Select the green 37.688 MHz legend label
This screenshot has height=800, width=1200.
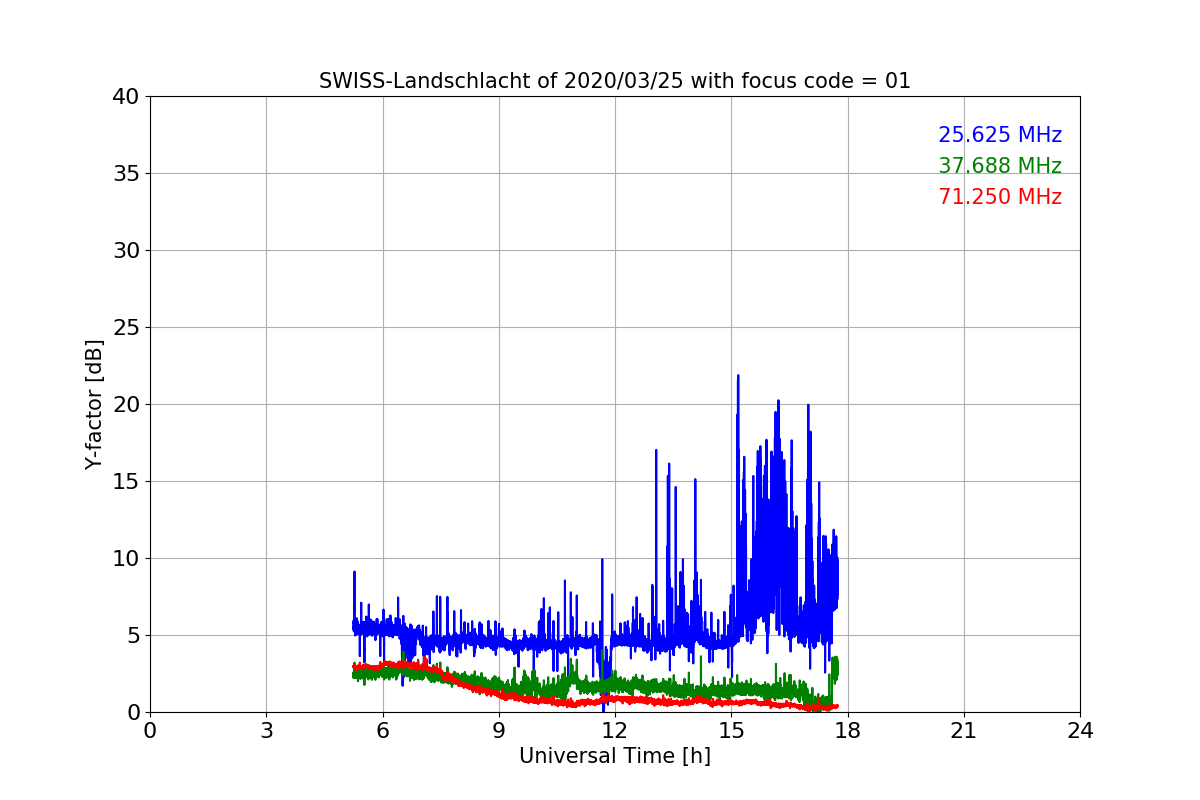(x=1000, y=166)
